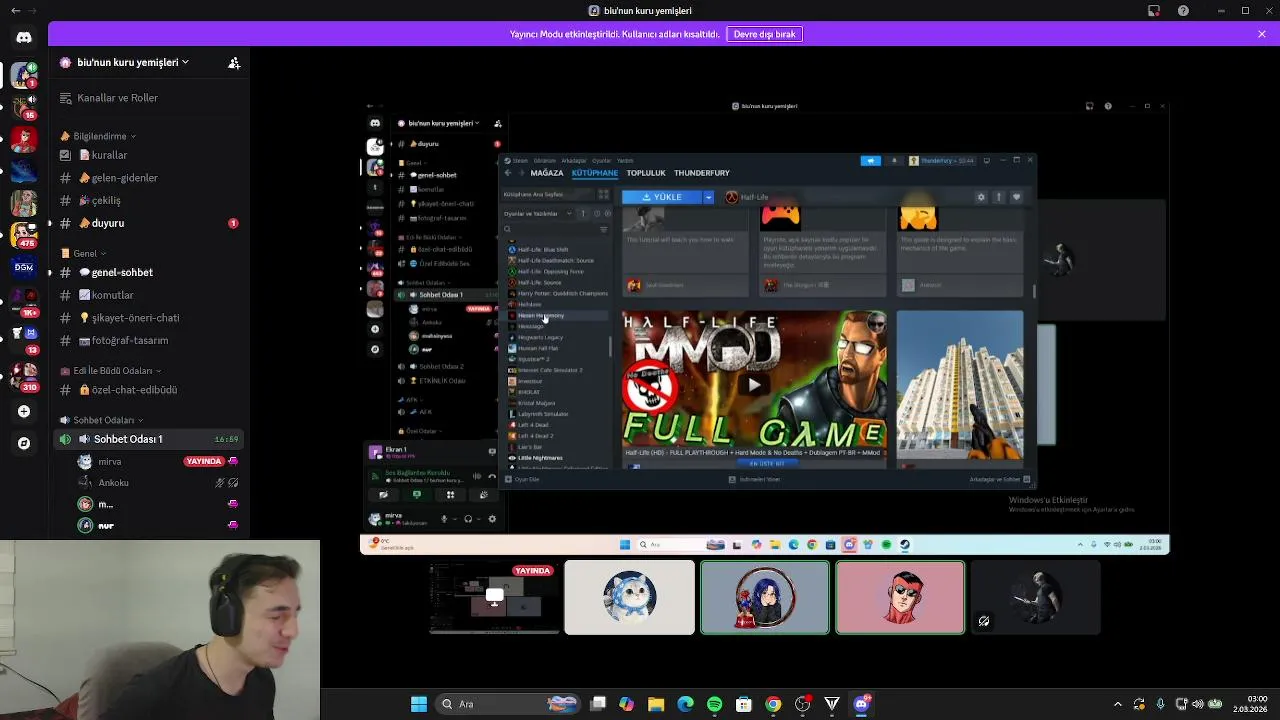This screenshot has width=1280, height=720.
Task: Open Microsoft Store from the taskbar
Action: [x=744, y=704]
